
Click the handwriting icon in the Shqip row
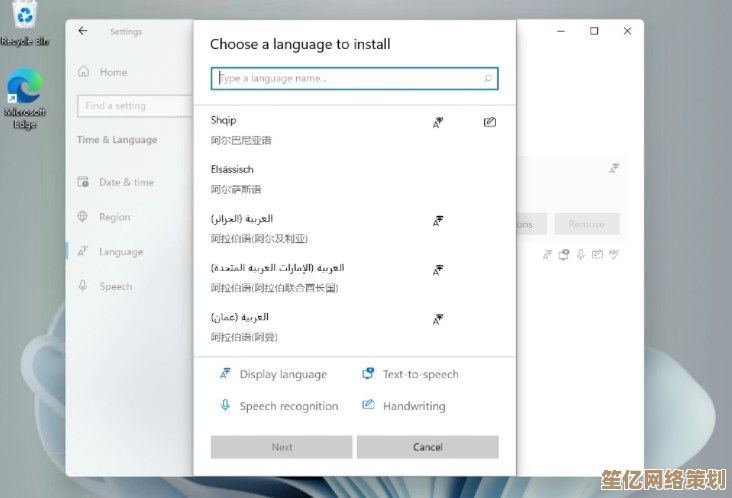click(x=489, y=122)
